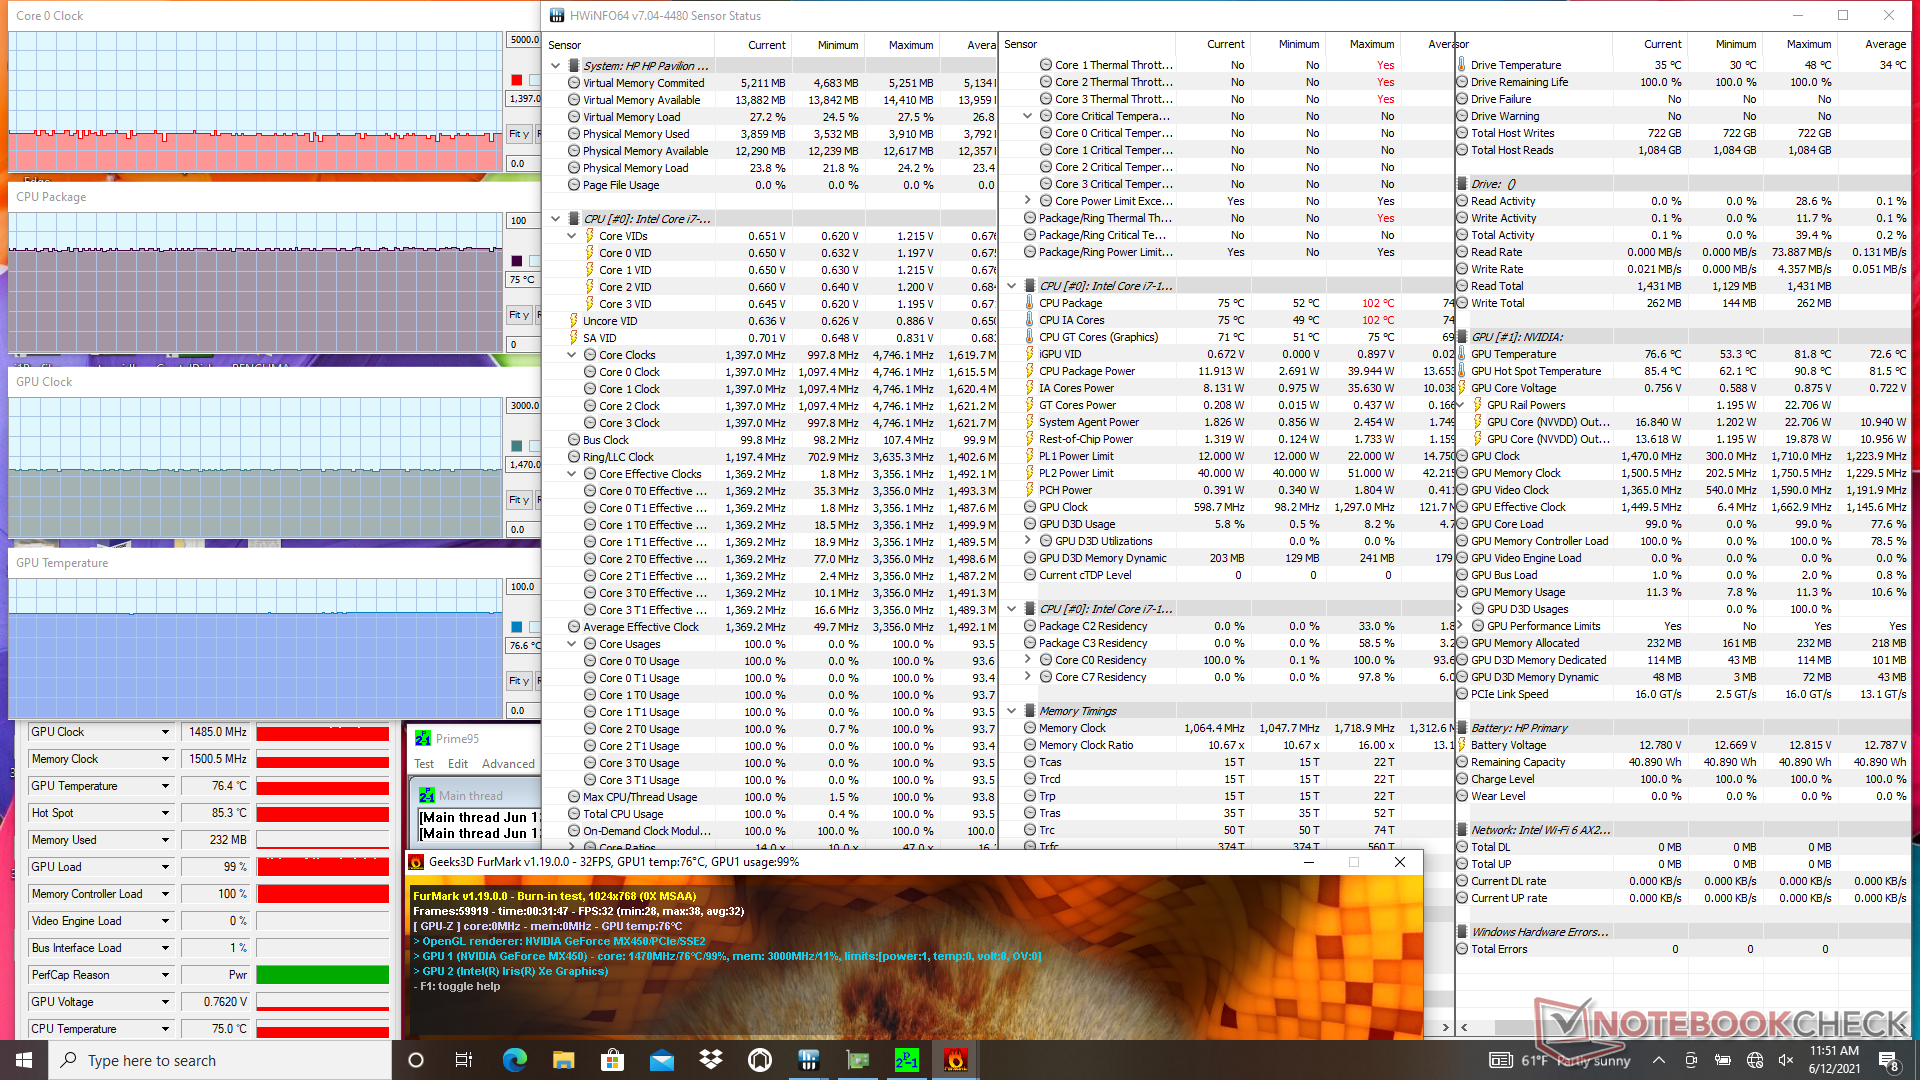Screen dimensions: 1920x1080
Task: Open the Memory Controller Load dropdown in GPU-Z
Action: 165,894
